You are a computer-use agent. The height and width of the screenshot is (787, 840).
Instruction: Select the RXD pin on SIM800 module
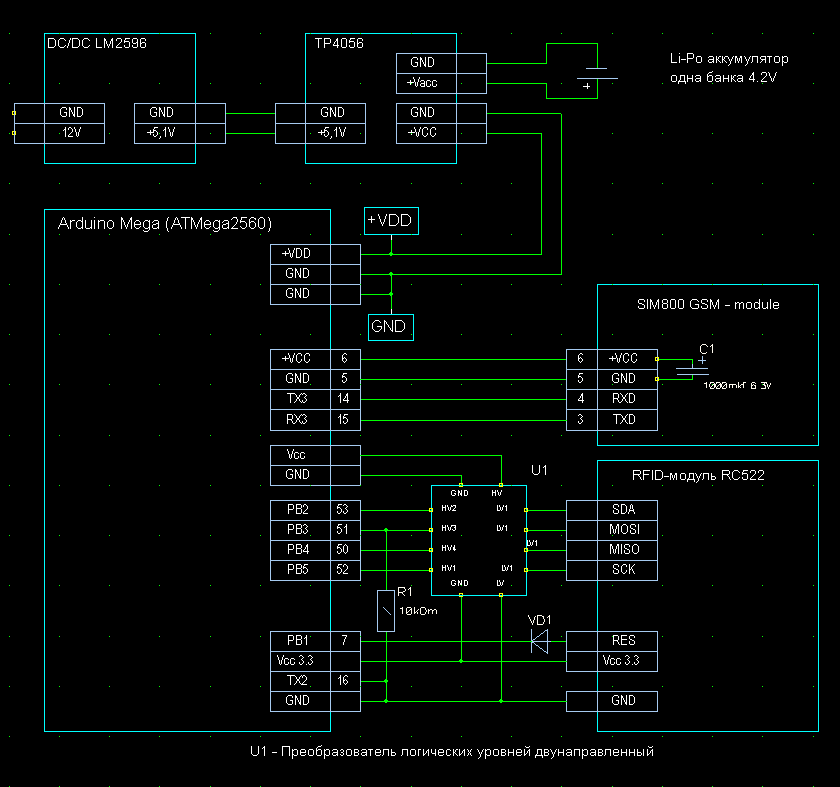pos(623,399)
